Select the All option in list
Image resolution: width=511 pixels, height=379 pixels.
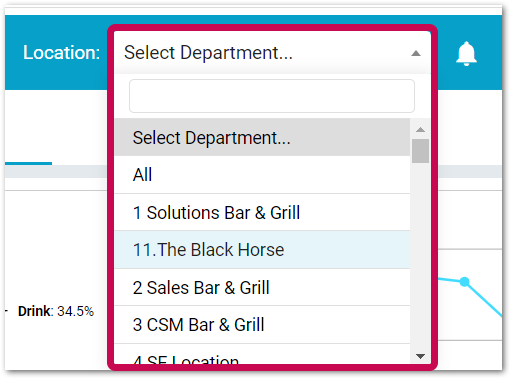point(262,175)
